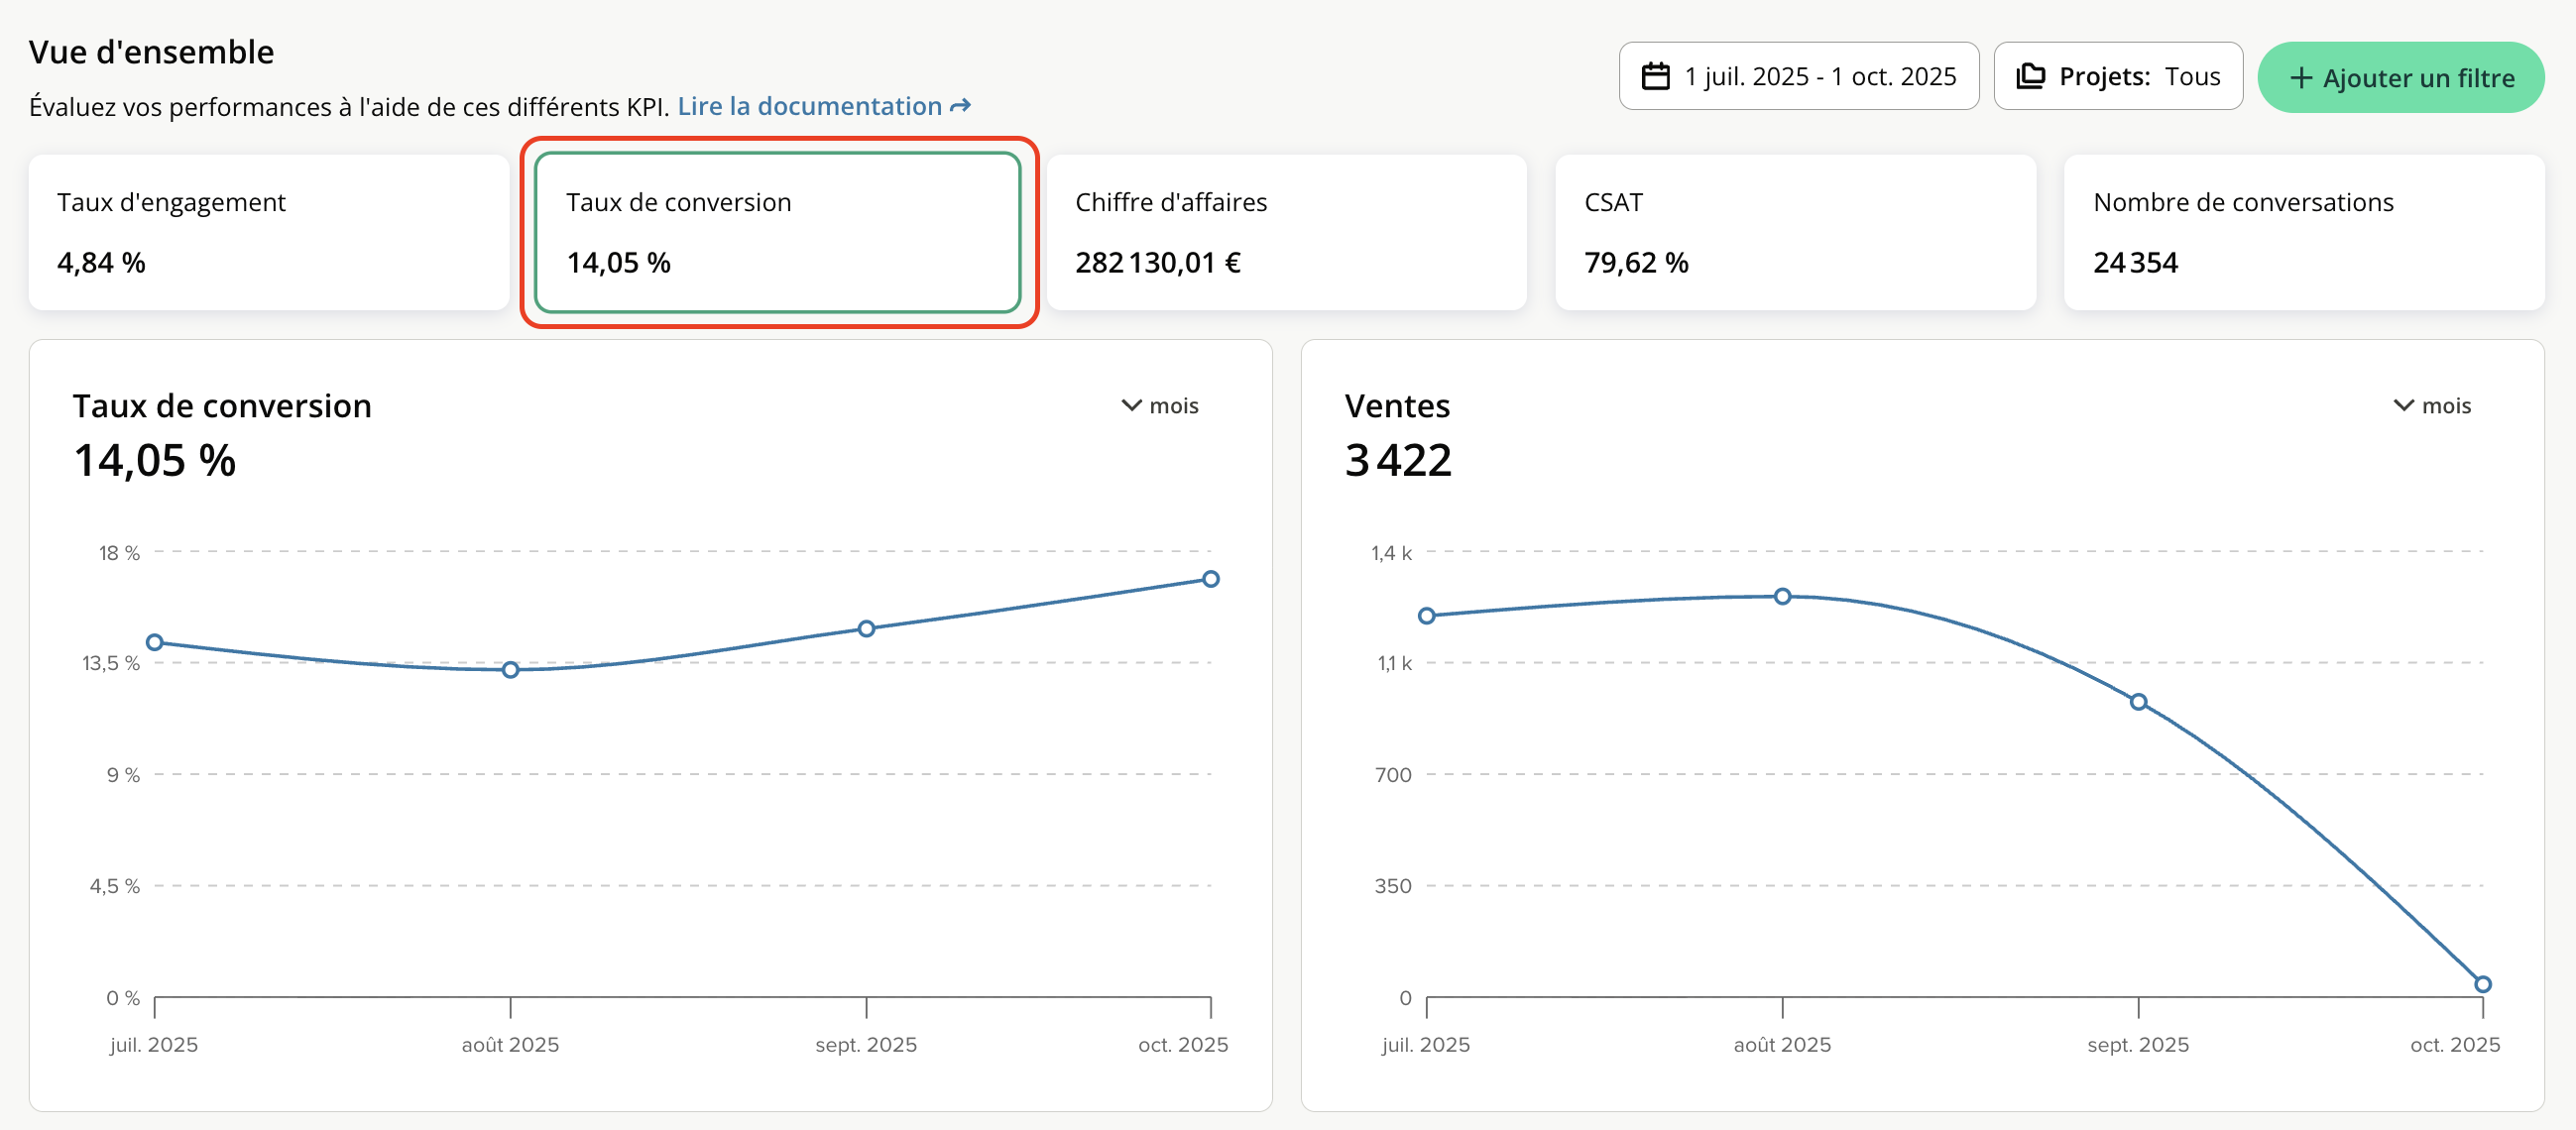
Task: Click the sept. 2025 point on Ventes curve
Action: coord(2138,702)
